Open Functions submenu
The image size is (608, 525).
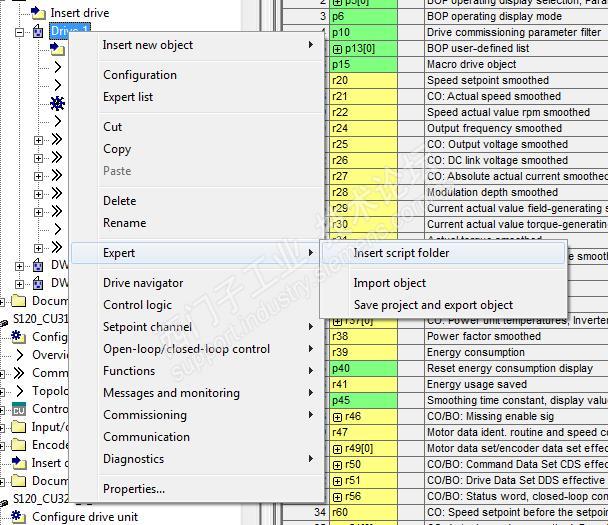[x=197, y=371]
